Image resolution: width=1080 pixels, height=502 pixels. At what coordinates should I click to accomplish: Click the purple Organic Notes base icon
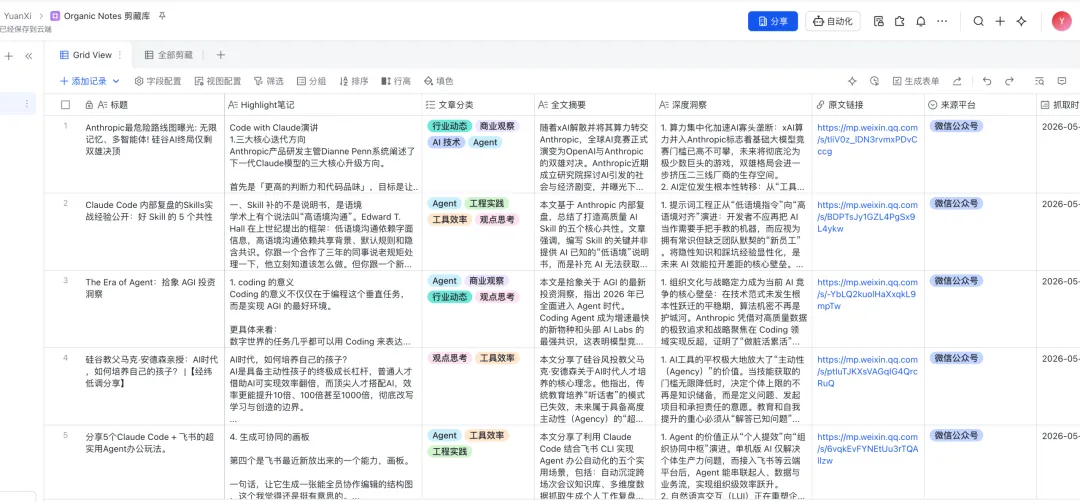coord(55,15)
